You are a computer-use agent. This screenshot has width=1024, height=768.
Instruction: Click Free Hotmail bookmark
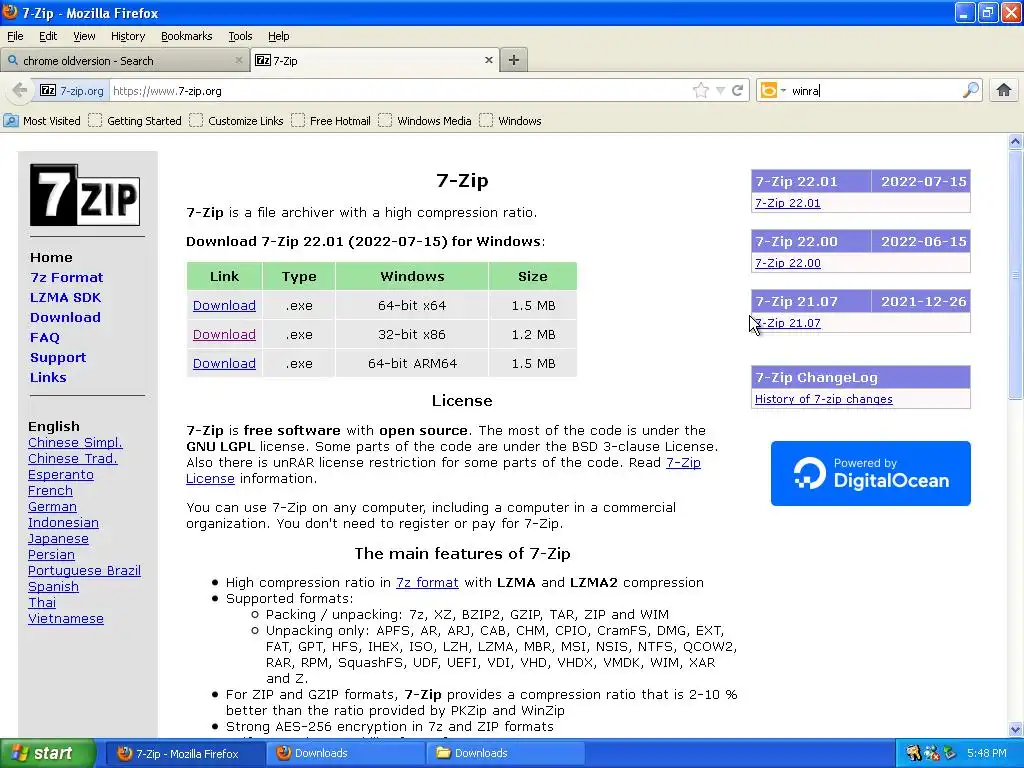coord(331,121)
